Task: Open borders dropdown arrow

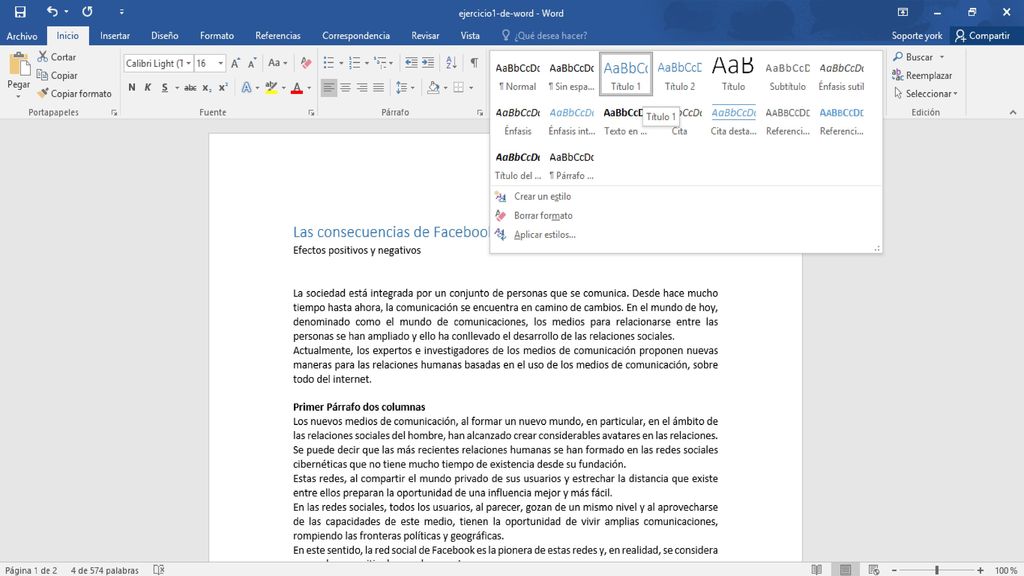Action: [x=471, y=88]
